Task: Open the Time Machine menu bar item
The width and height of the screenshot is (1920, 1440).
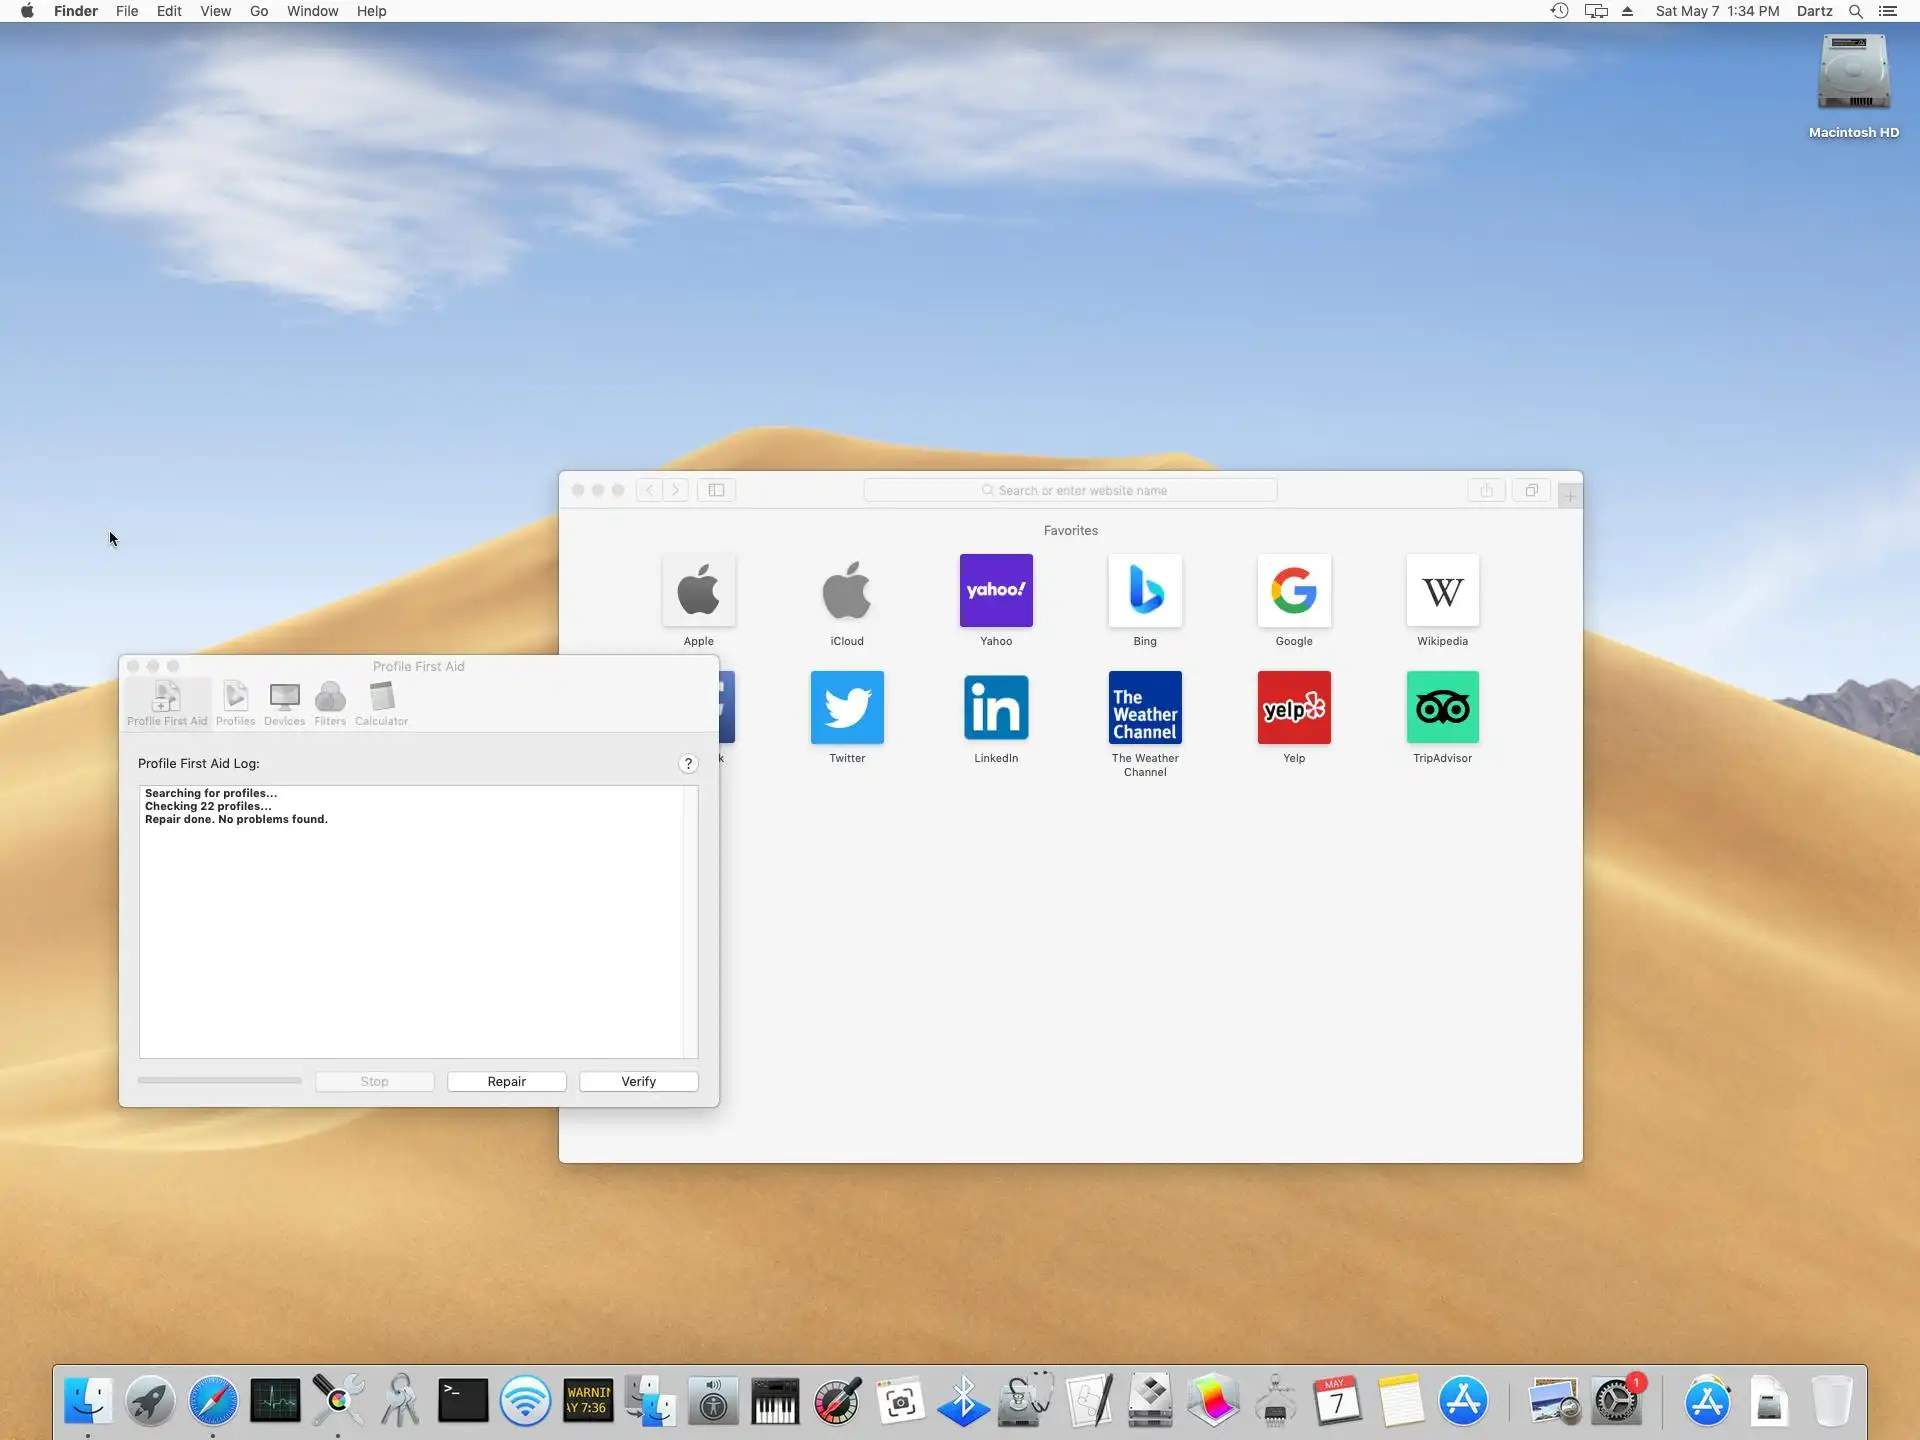Action: tap(1559, 11)
